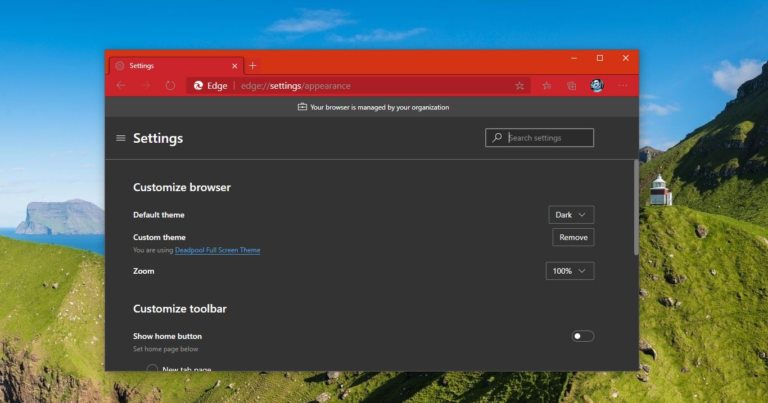Close the Settings tab
Screen dimensions: 768x403
tap(235, 66)
